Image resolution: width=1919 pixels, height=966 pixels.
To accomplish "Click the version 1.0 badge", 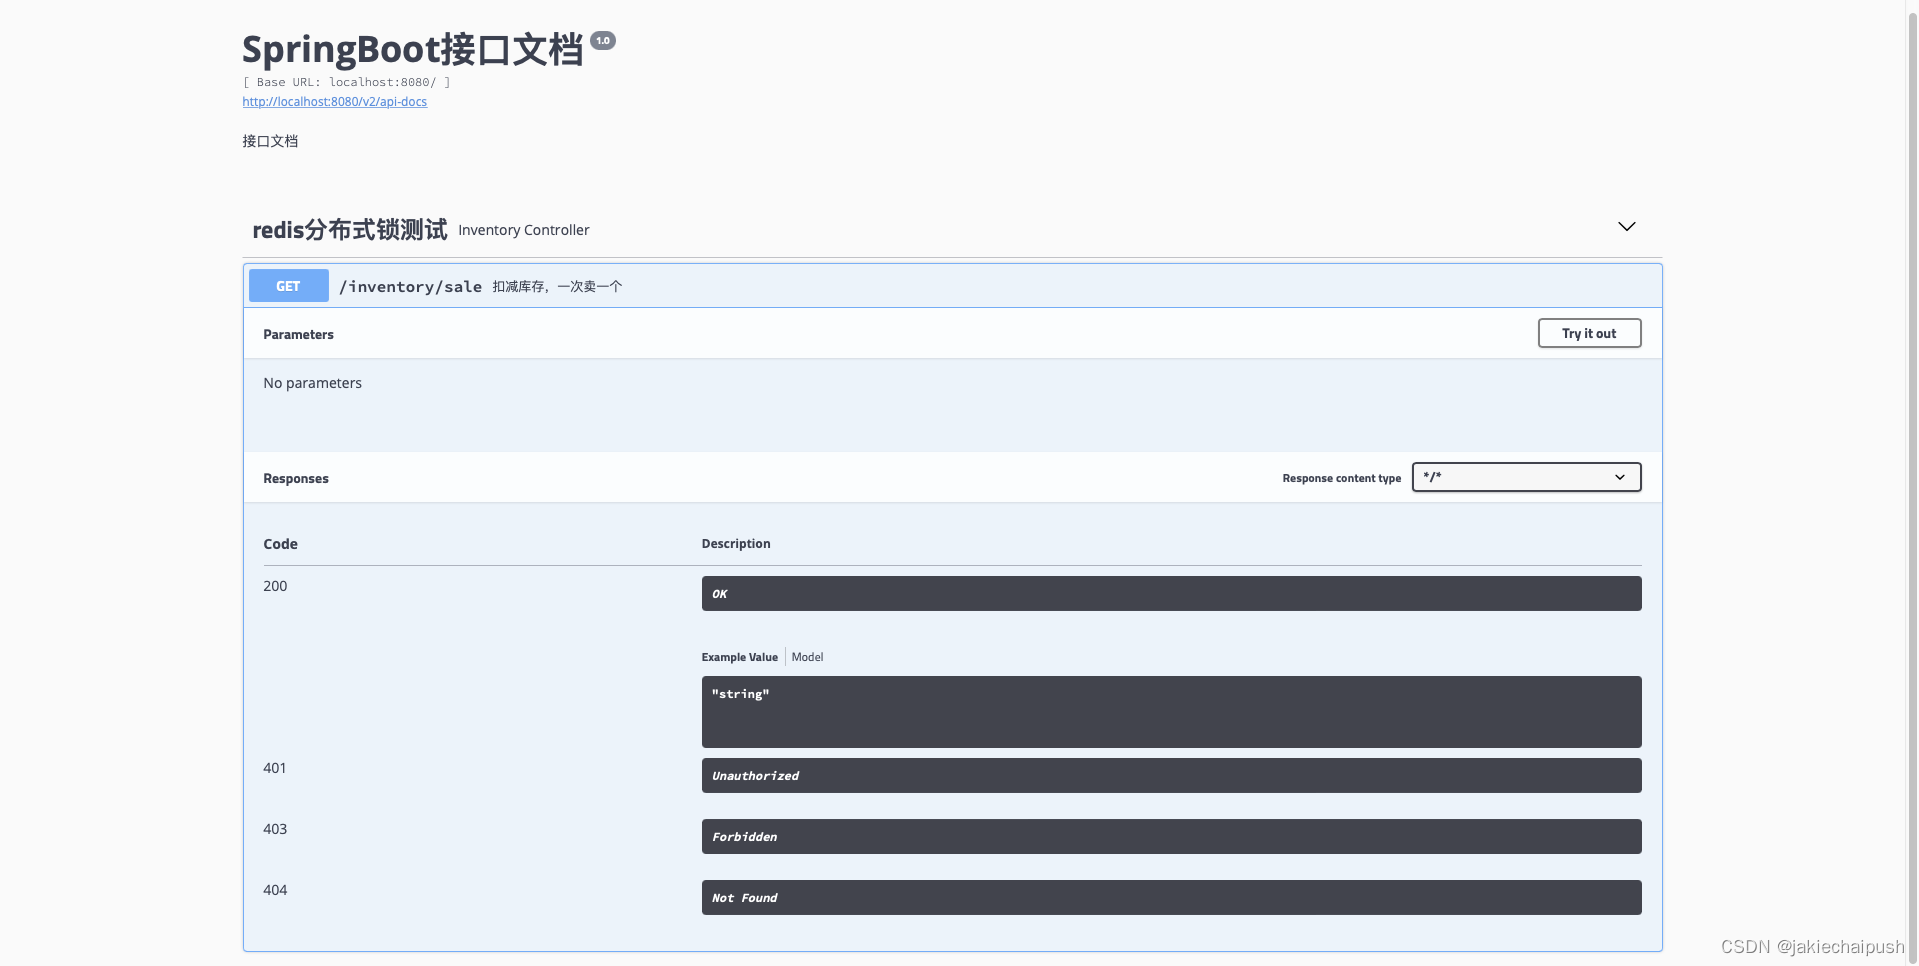I will pyautogui.click(x=603, y=41).
